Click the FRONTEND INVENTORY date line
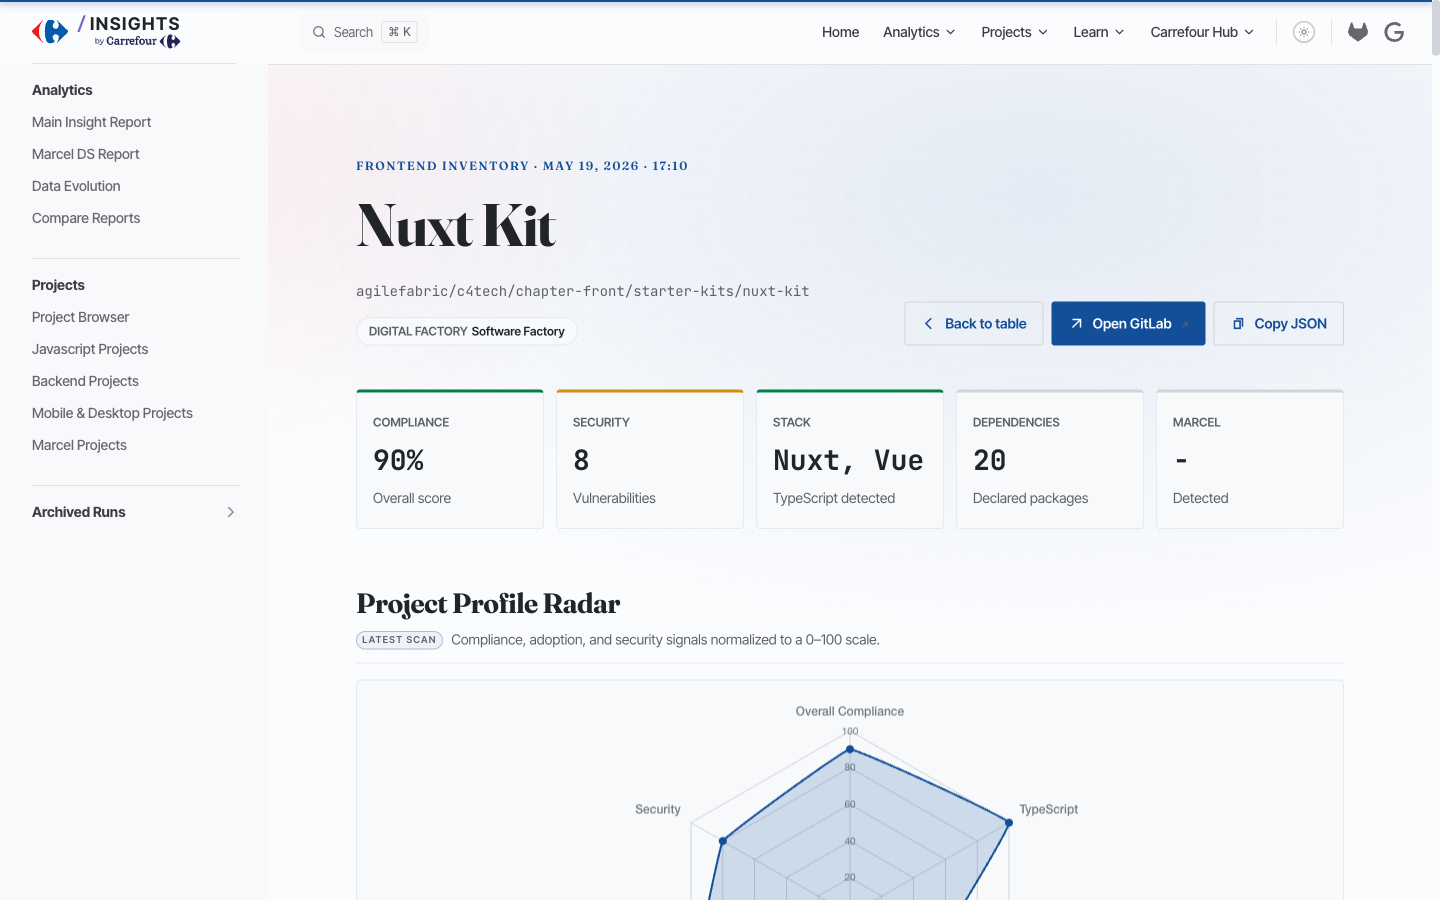Image resolution: width=1440 pixels, height=900 pixels. pyautogui.click(x=522, y=166)
